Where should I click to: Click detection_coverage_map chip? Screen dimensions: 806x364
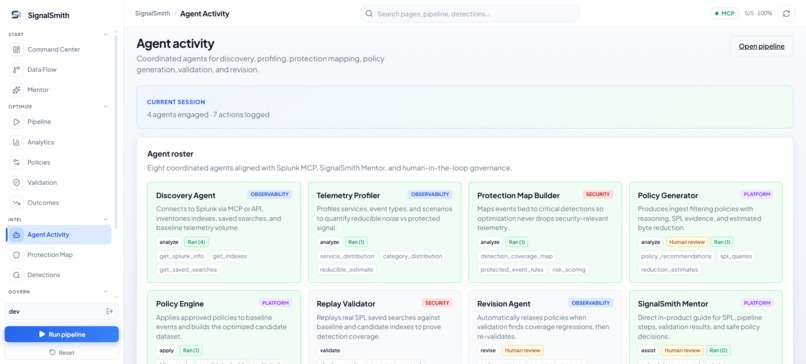[517, 256]
